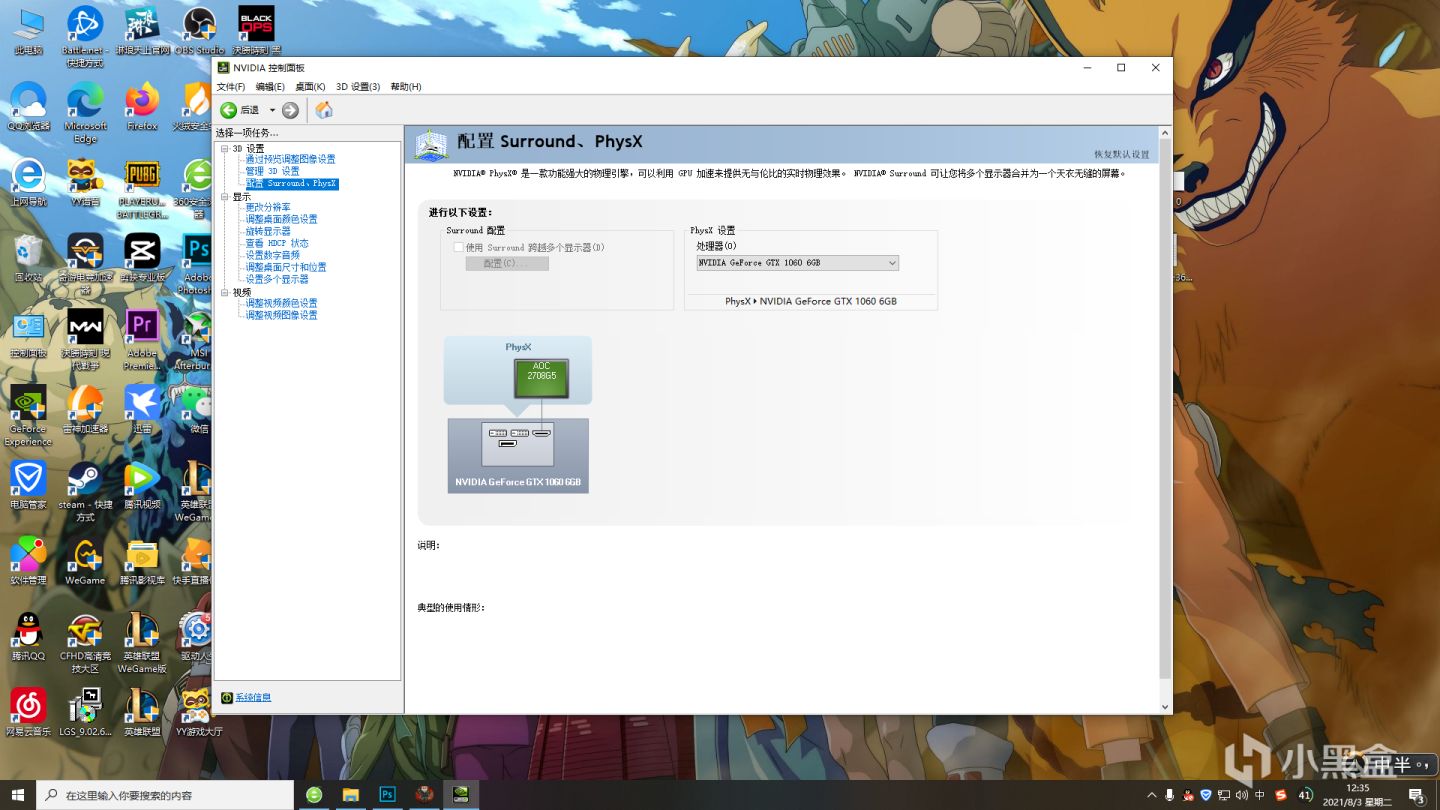Image resolution: width=1440 pixels, height=810 pixels.
Task: Open Microsoft Edge desktop shortcut
Action: [85, 112]
